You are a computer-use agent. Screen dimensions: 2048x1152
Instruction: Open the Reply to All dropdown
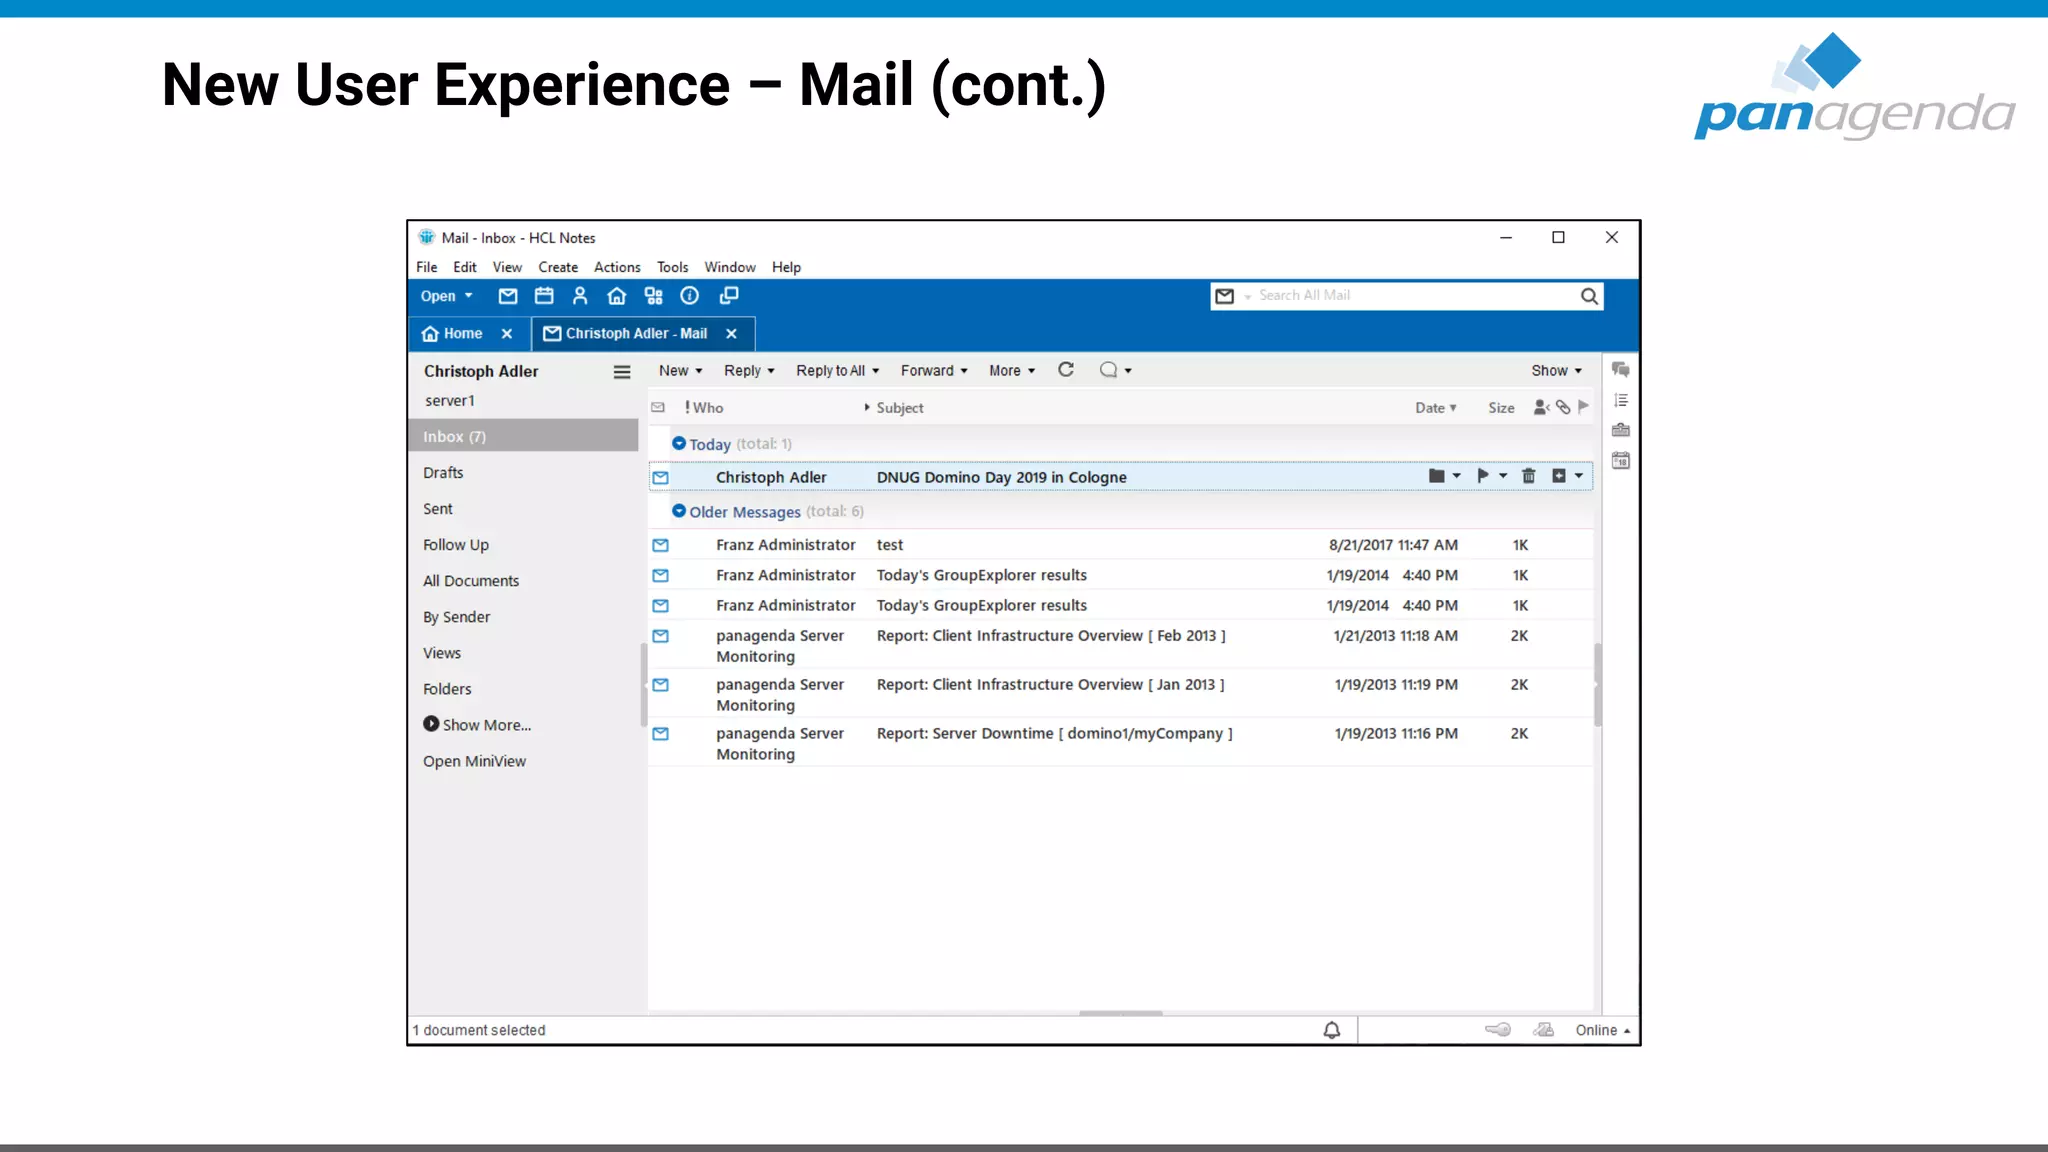pos(838,370)
